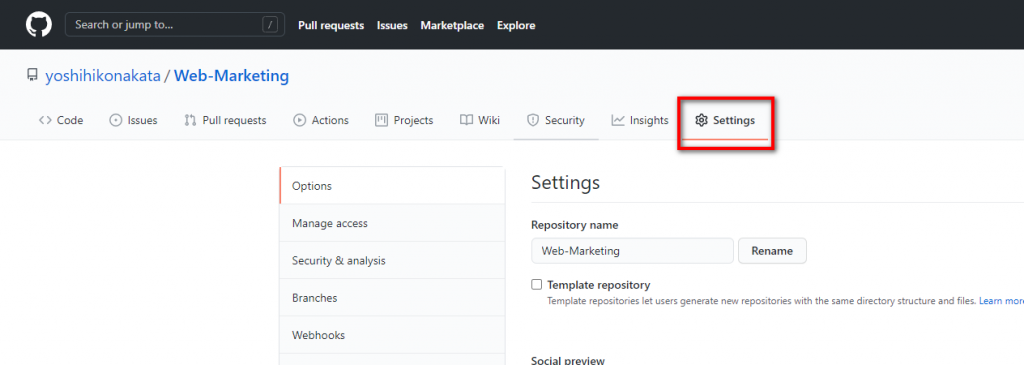Click the Issues tab circle icon
The width and height of the screenshot is (1024, 365).
coord(116,120)
